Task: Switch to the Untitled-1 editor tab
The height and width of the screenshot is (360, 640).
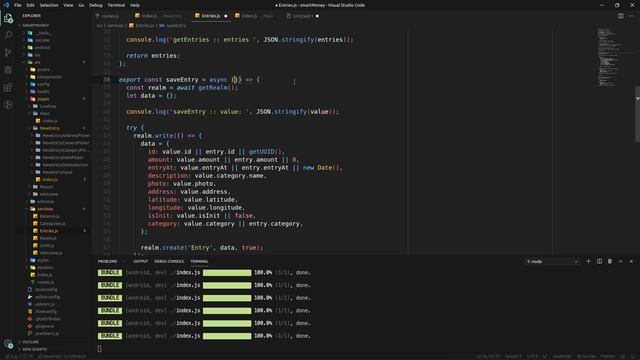Action: (302, 16)
